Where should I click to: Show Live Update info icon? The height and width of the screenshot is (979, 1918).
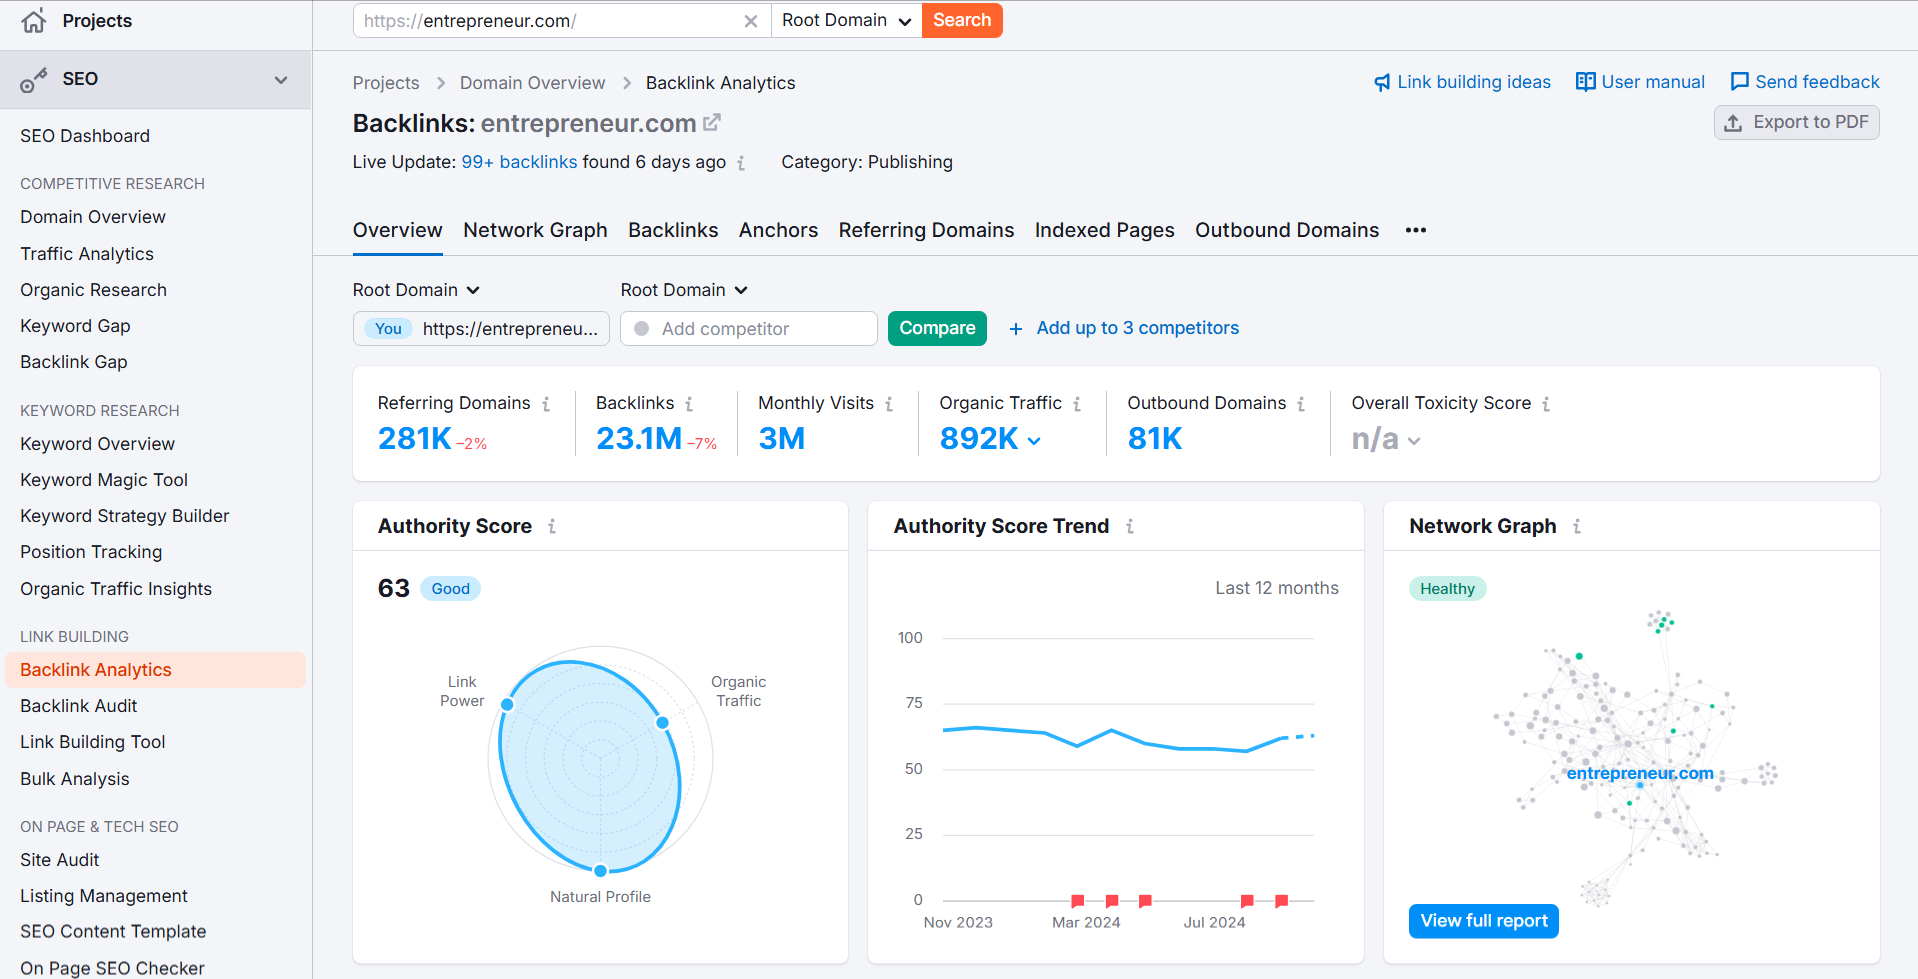click(741, 163)
